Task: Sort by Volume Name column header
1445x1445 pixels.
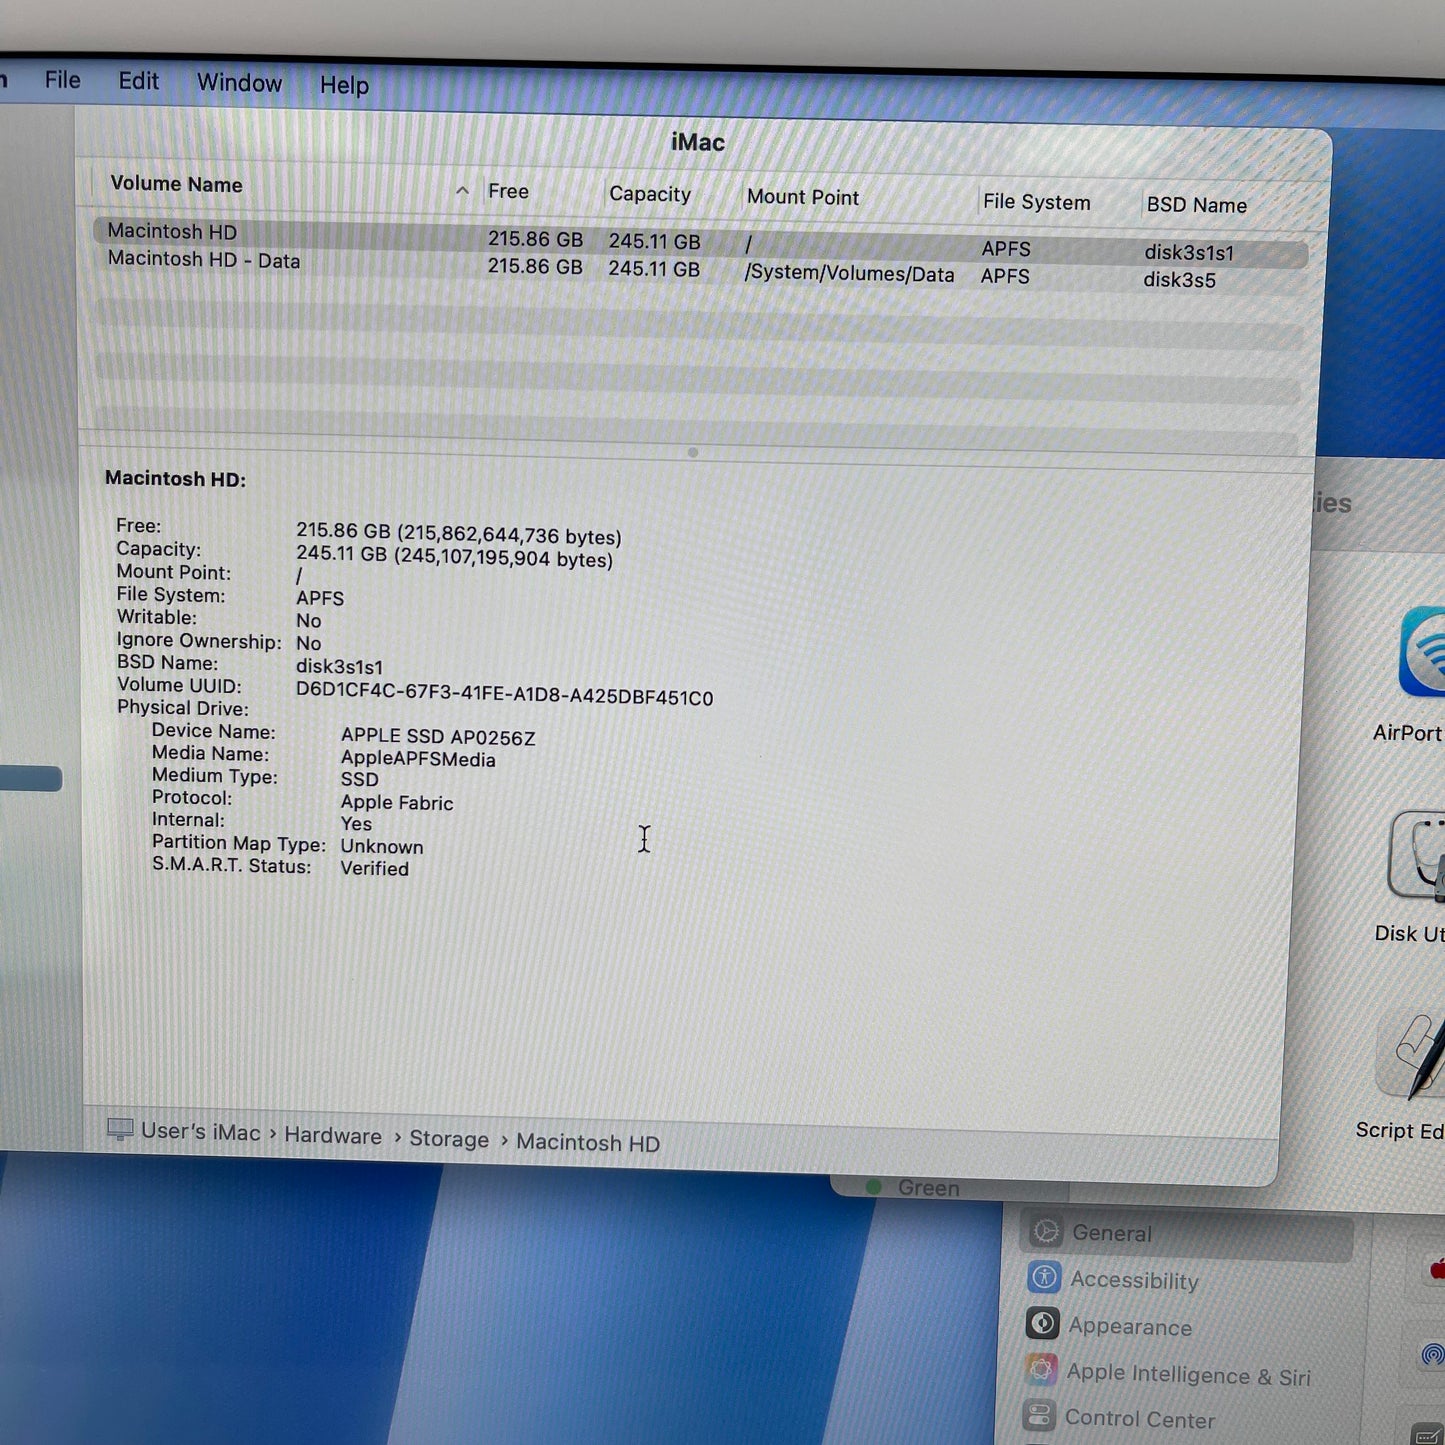Action: (x=176, y=184)
